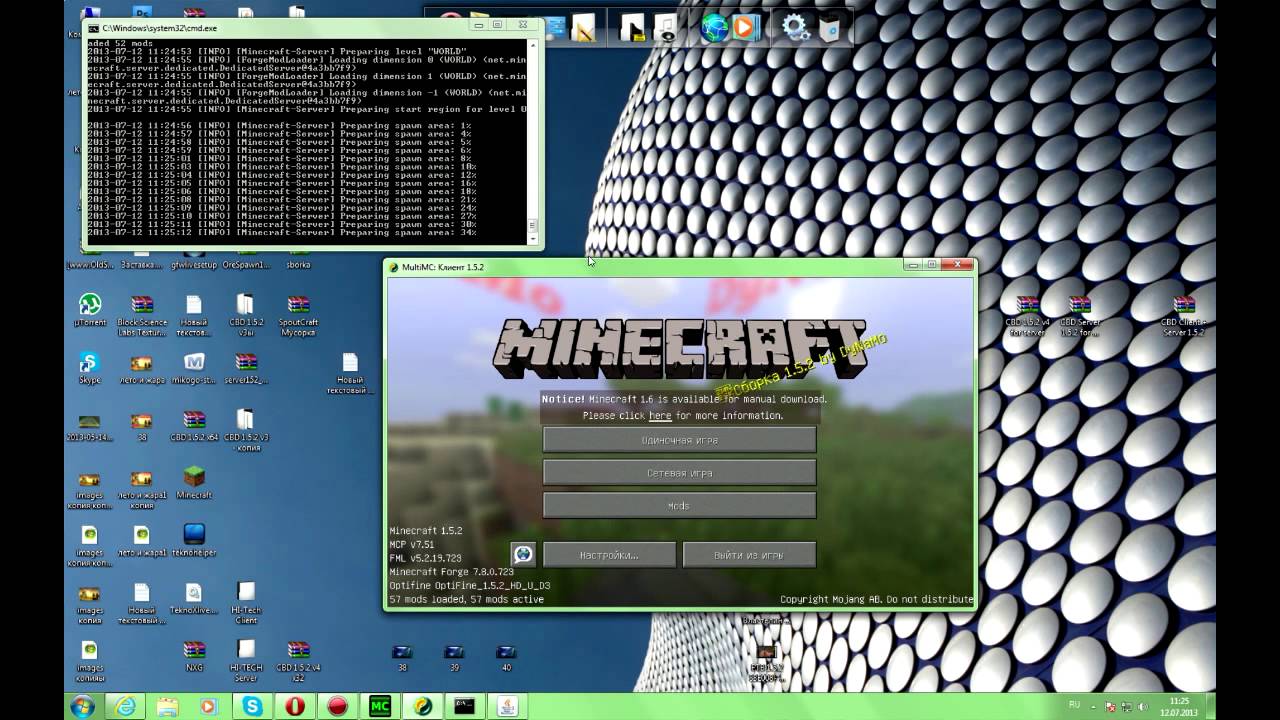The width and height of the screenshot is (1280, 720).
Task: Open Windows Explorer folder on taskbar
Action: pyautogui.click(x=167, y=706)
